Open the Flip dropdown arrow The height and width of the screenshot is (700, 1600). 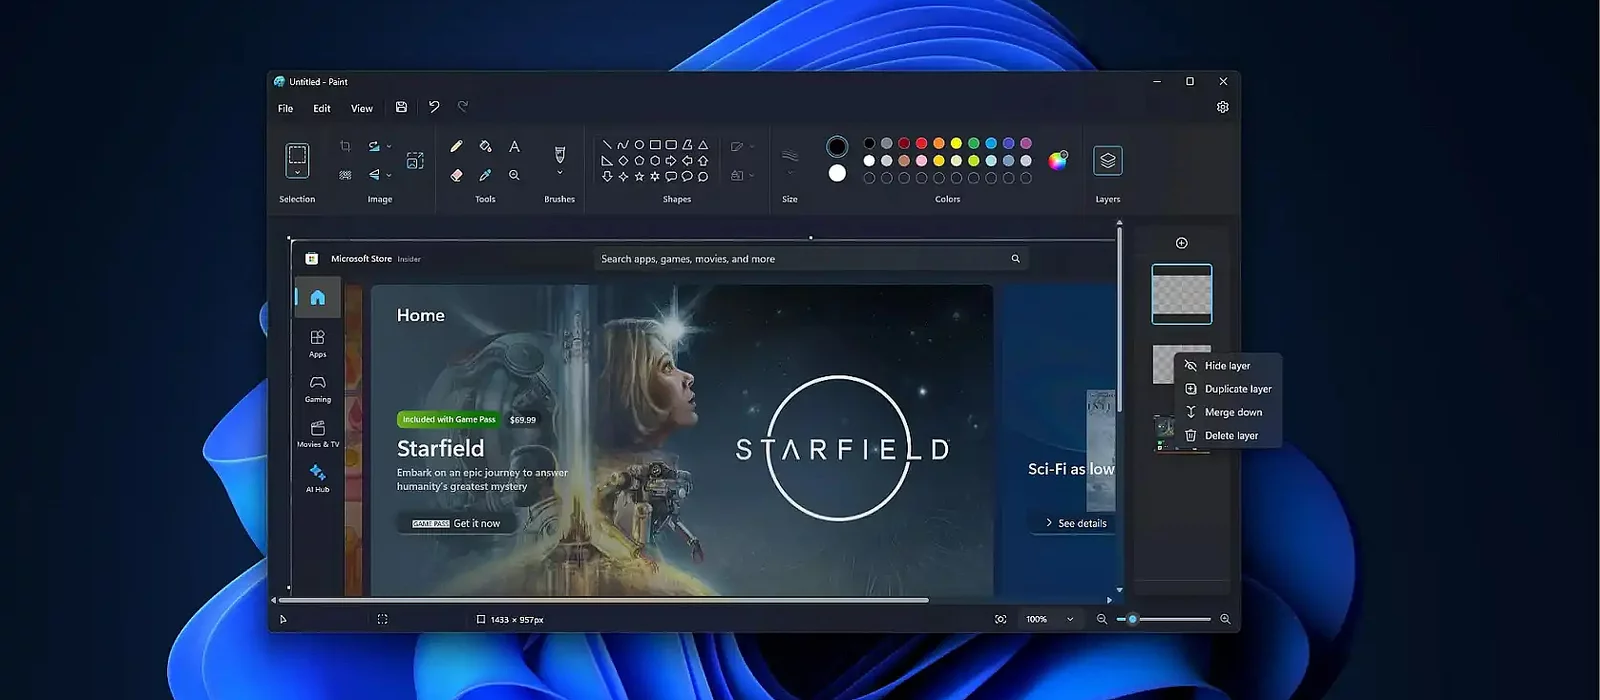pyautogui.click(x=389, y=175)
